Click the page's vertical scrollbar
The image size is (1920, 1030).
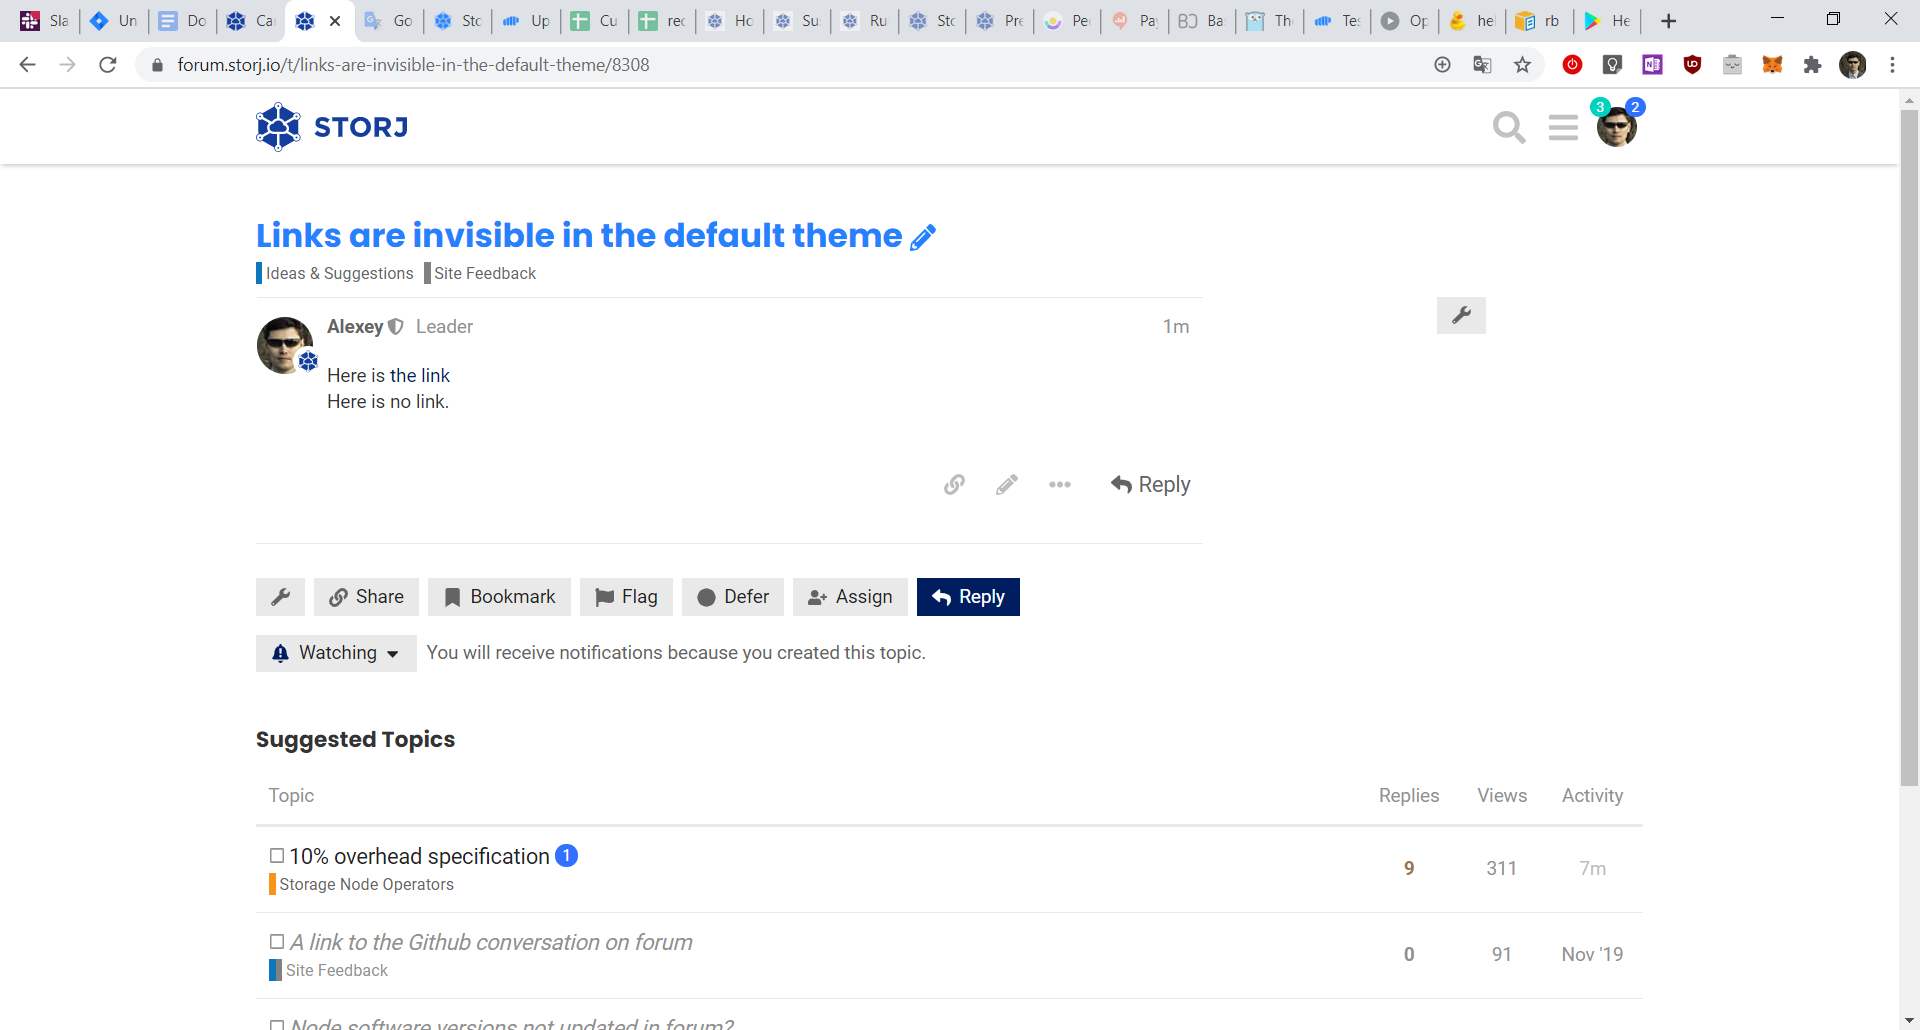(1909, 450)
